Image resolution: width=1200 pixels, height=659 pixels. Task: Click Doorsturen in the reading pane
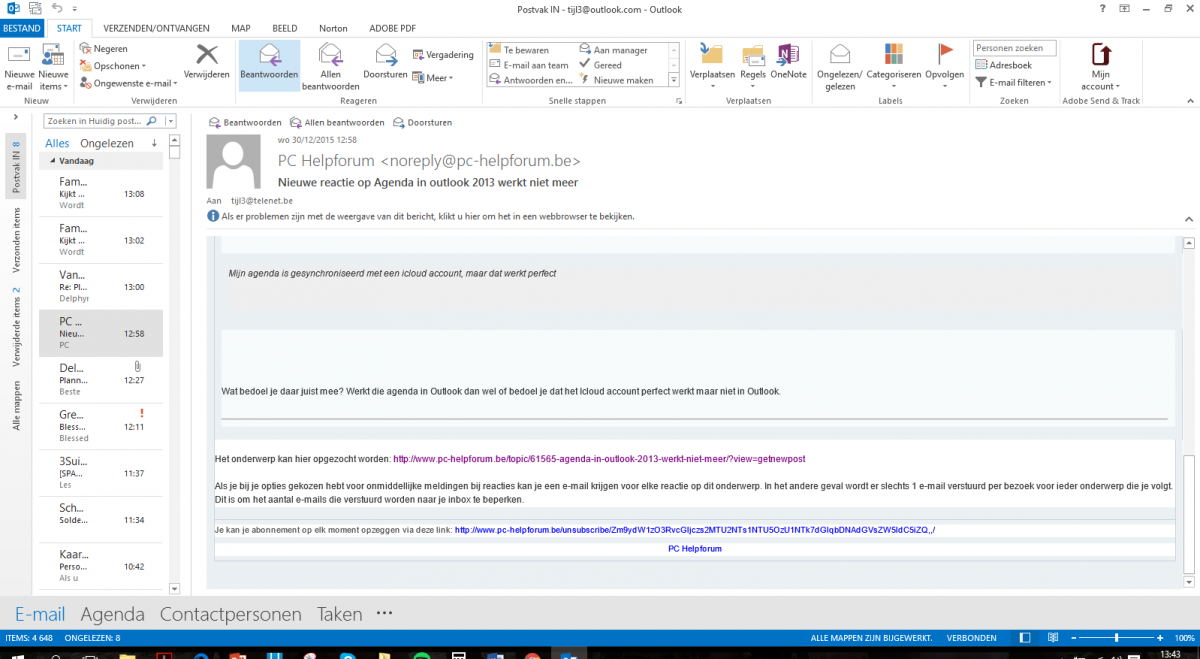423,122
